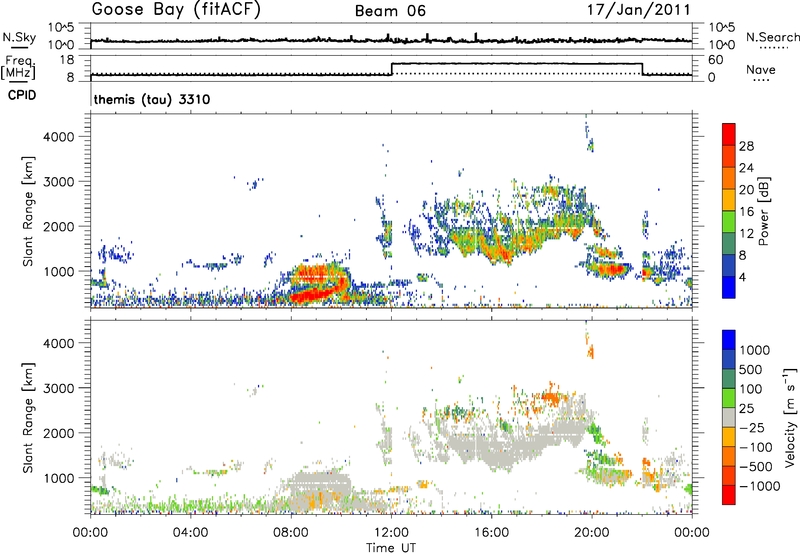Select the '-500' velocity colorbar label
800x554 pixels.
[x=756, y=467]
